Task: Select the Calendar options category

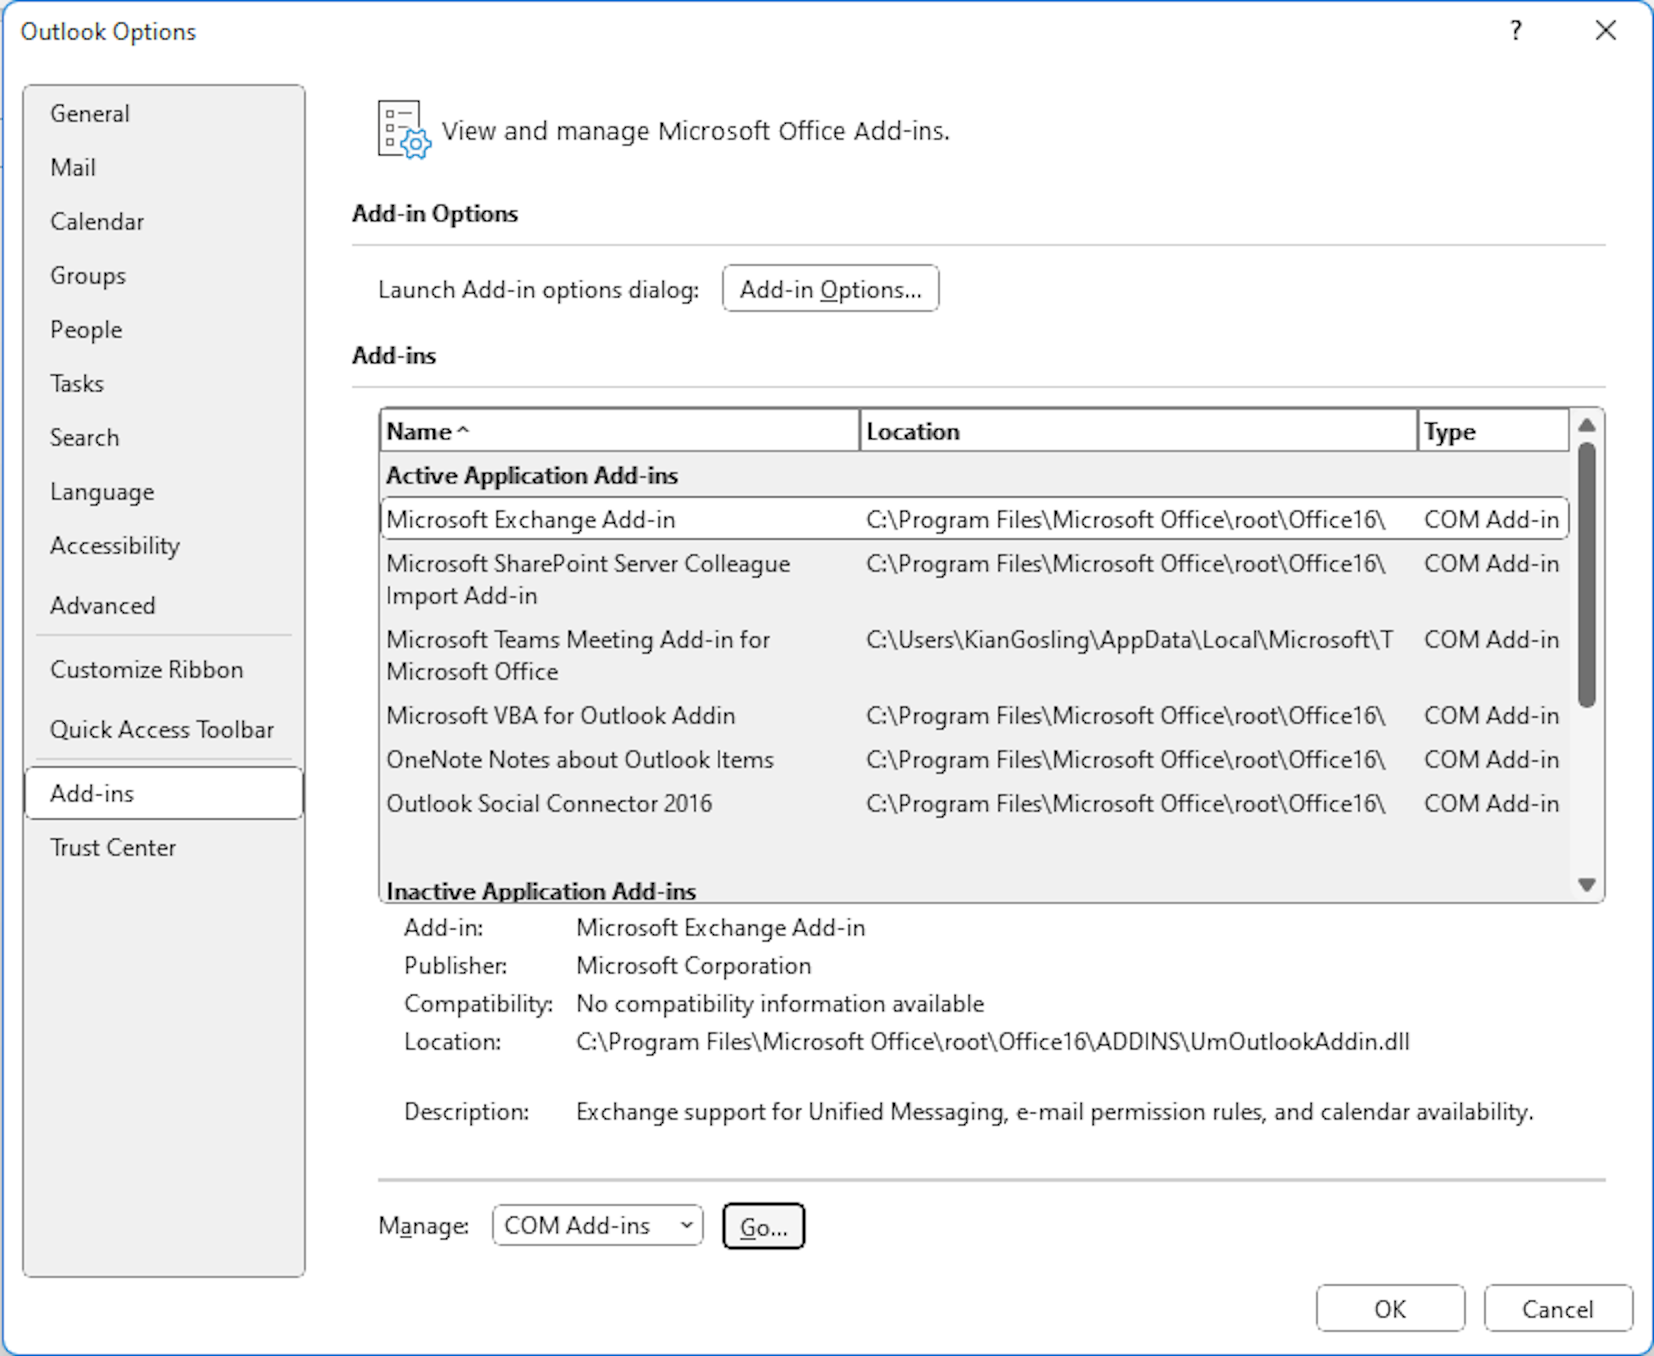Action: point(164,221)
